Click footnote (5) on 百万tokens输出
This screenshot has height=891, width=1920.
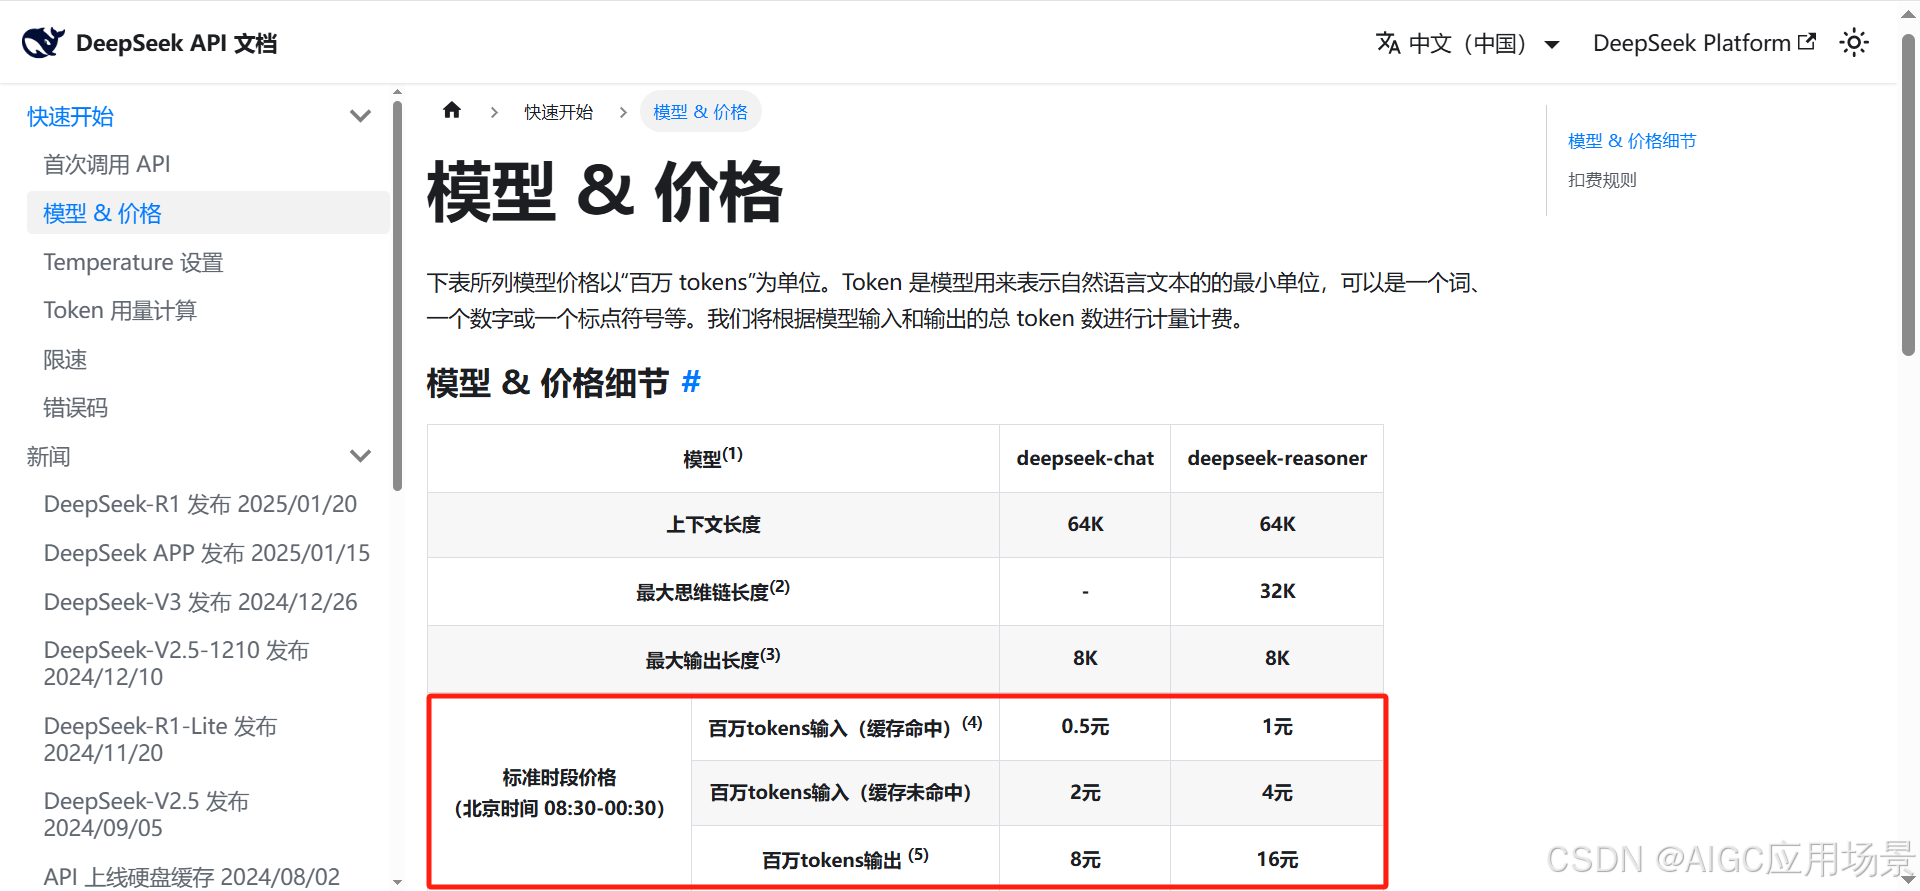918,854
